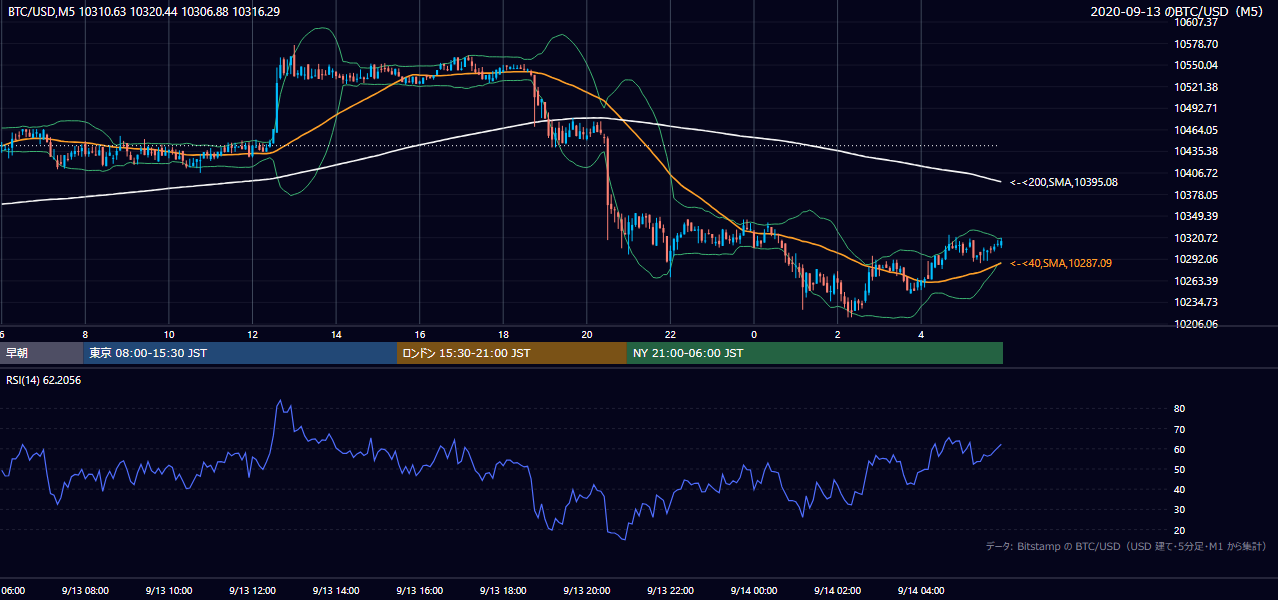1278x600 pixels.
Task: Click price axis value 10464.05
Action: (1196, 130)
